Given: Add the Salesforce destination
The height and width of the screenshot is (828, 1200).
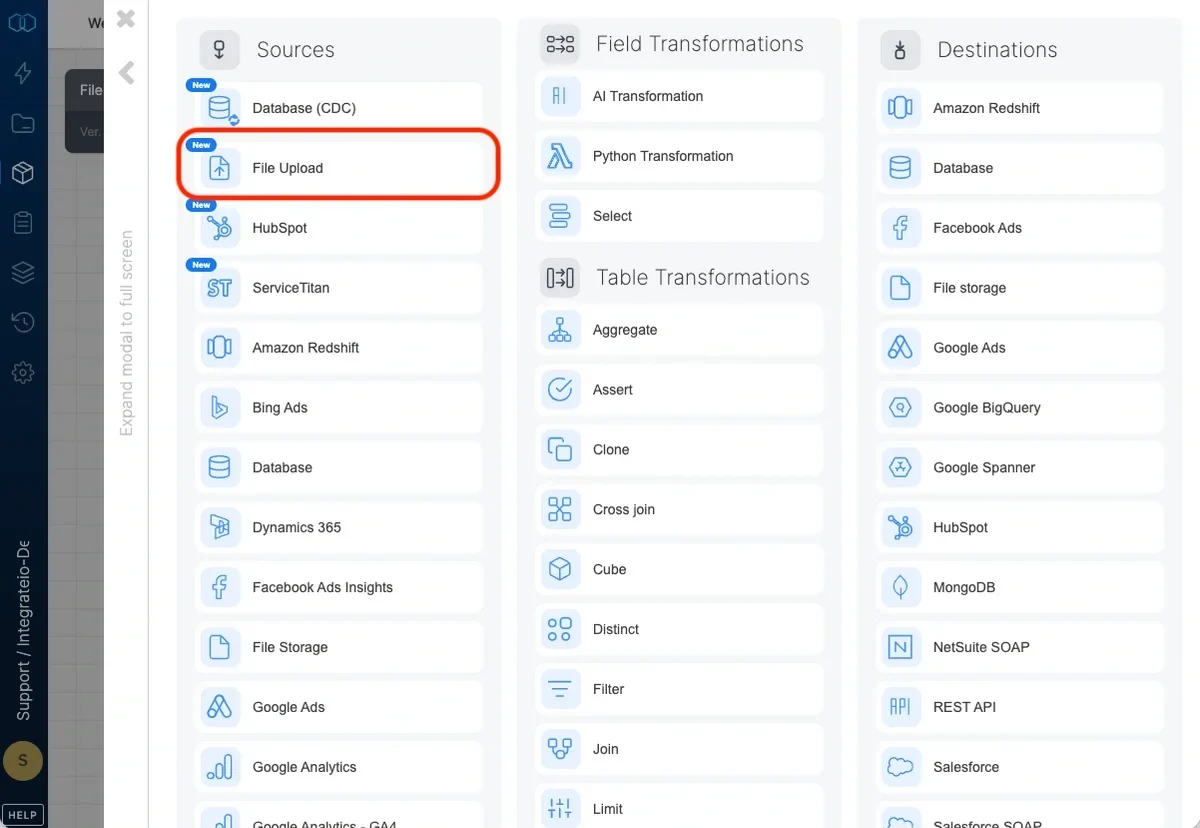Looking at the screenshot, I should click(1020, 767).
